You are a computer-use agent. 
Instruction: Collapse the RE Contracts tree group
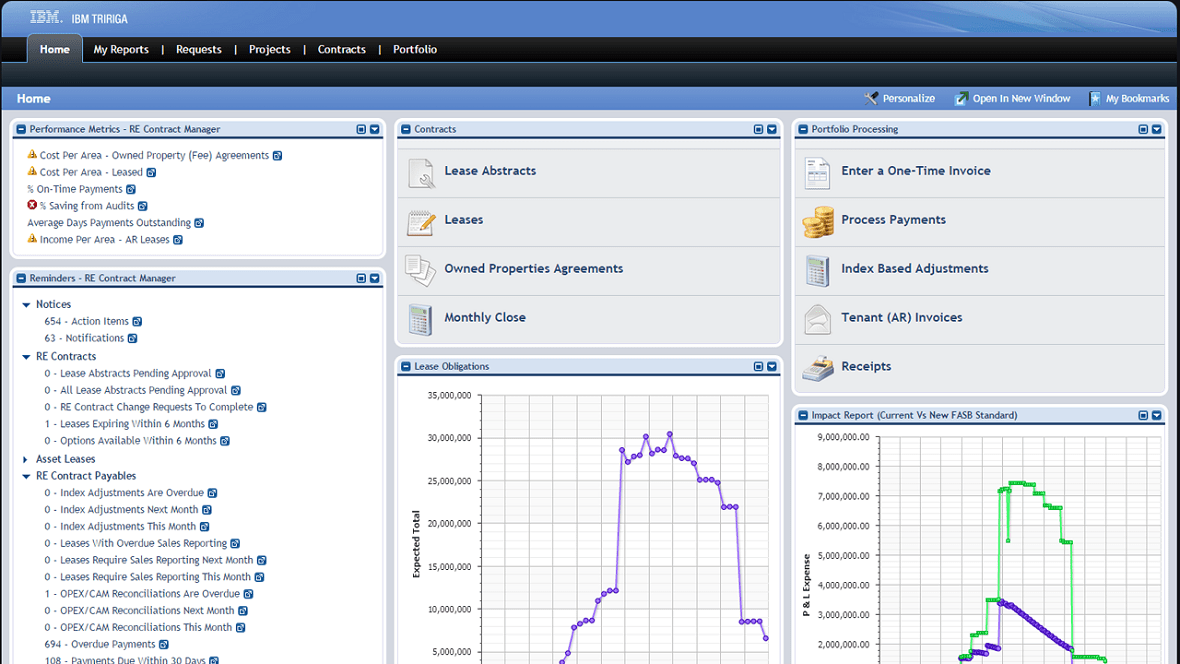coord(26,357)
